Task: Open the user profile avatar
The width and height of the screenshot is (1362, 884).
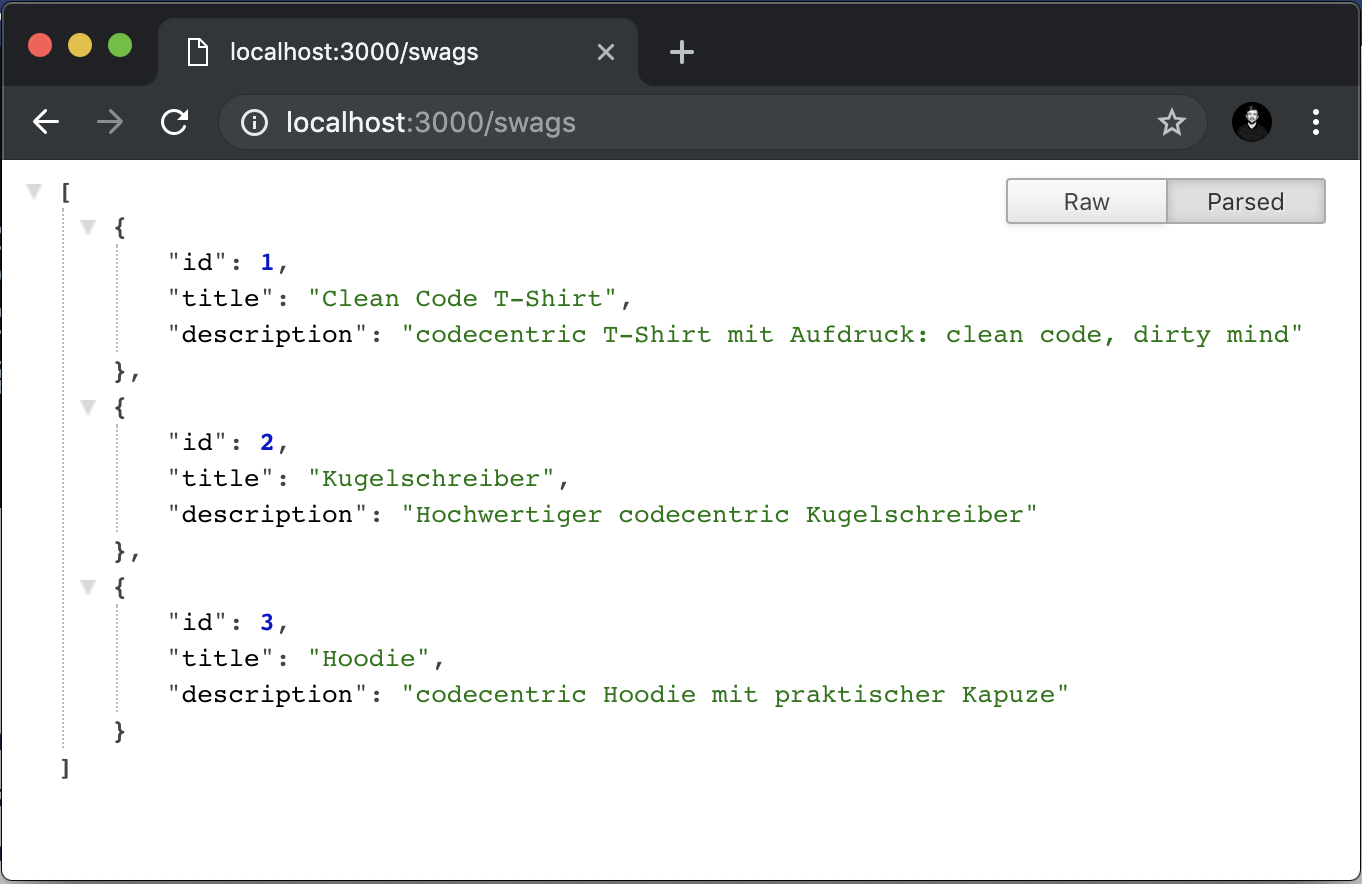Action: (1251, 122)
